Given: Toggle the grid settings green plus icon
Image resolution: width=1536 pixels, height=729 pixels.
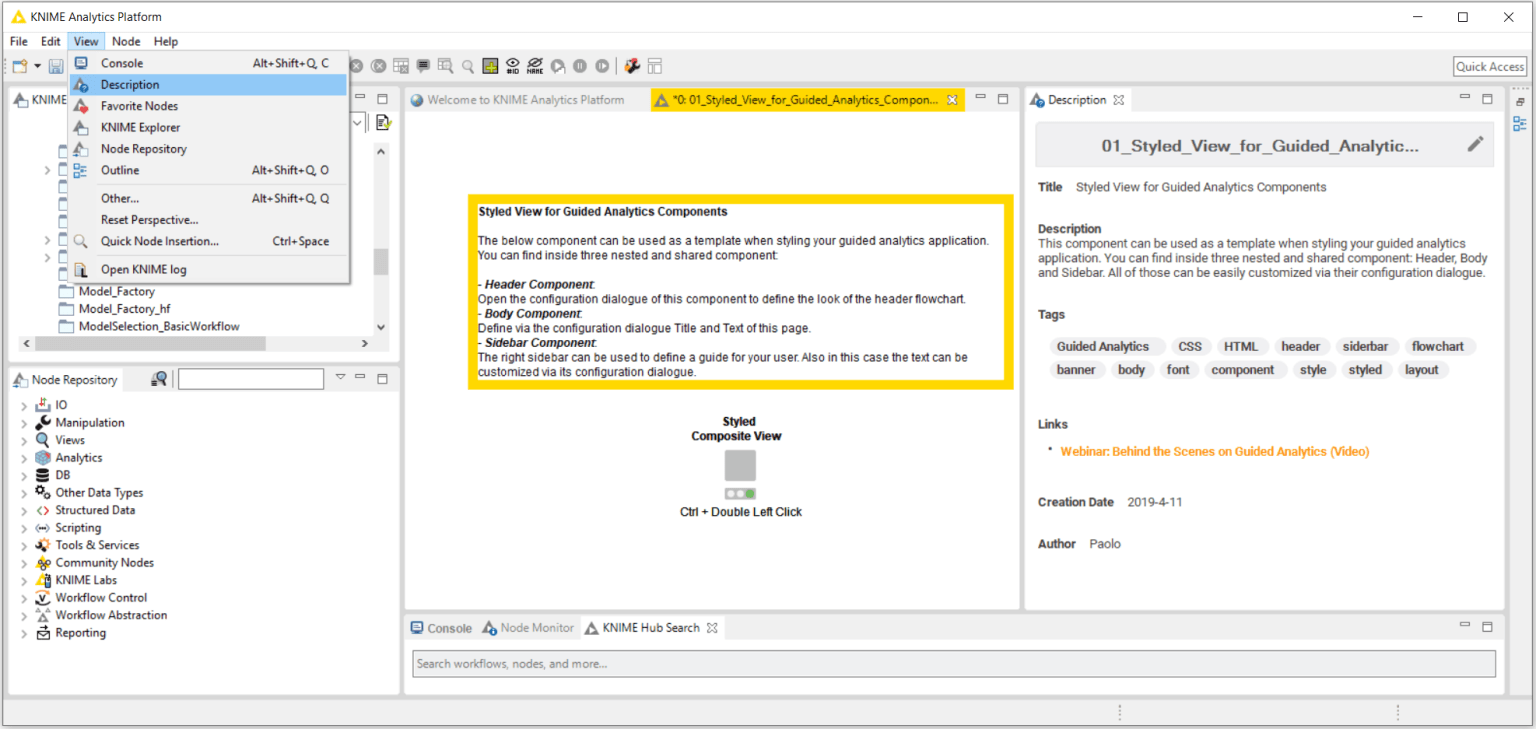Looking at the screenshot, I should coord(490,66).
